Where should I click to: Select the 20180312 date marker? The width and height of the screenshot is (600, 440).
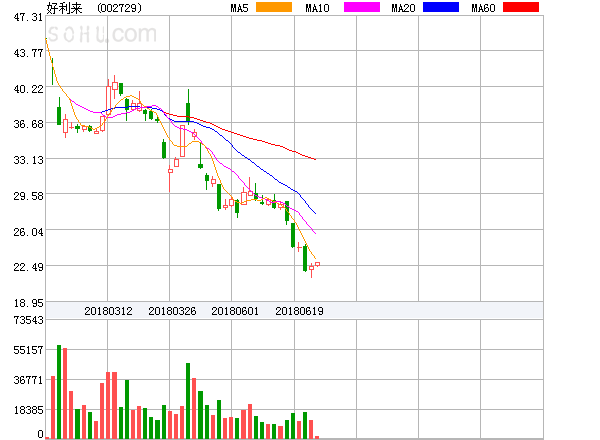coord(107,311)
